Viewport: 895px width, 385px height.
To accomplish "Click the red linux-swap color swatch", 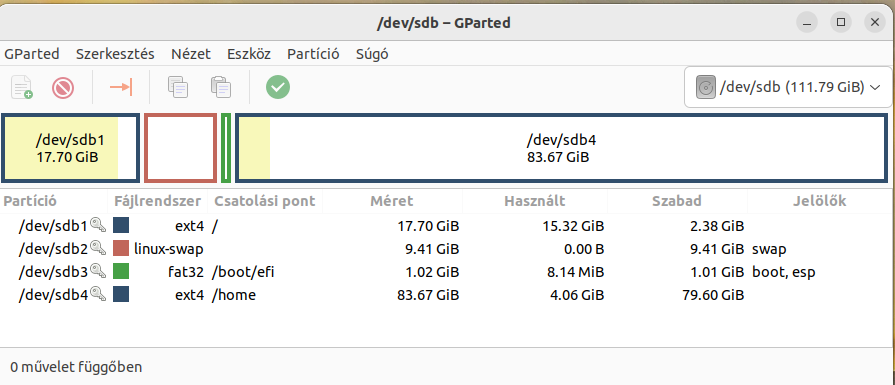I will (x=121, y=249).
